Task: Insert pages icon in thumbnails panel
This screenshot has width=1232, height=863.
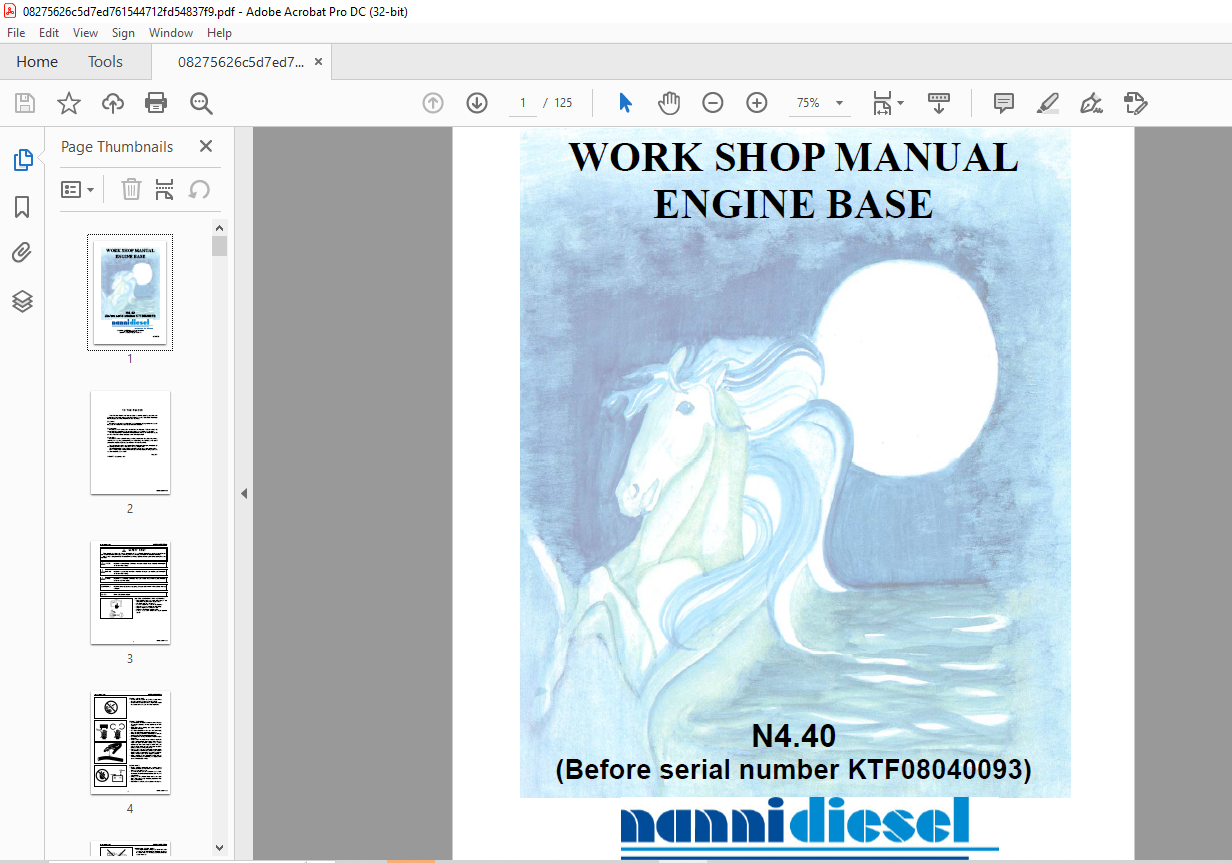Action: (x=165, y=189)
